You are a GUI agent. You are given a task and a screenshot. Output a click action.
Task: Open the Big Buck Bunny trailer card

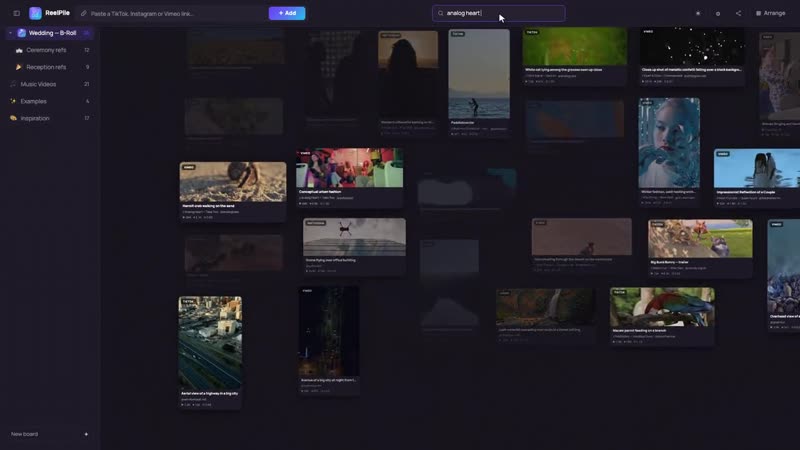coord(700,248)
